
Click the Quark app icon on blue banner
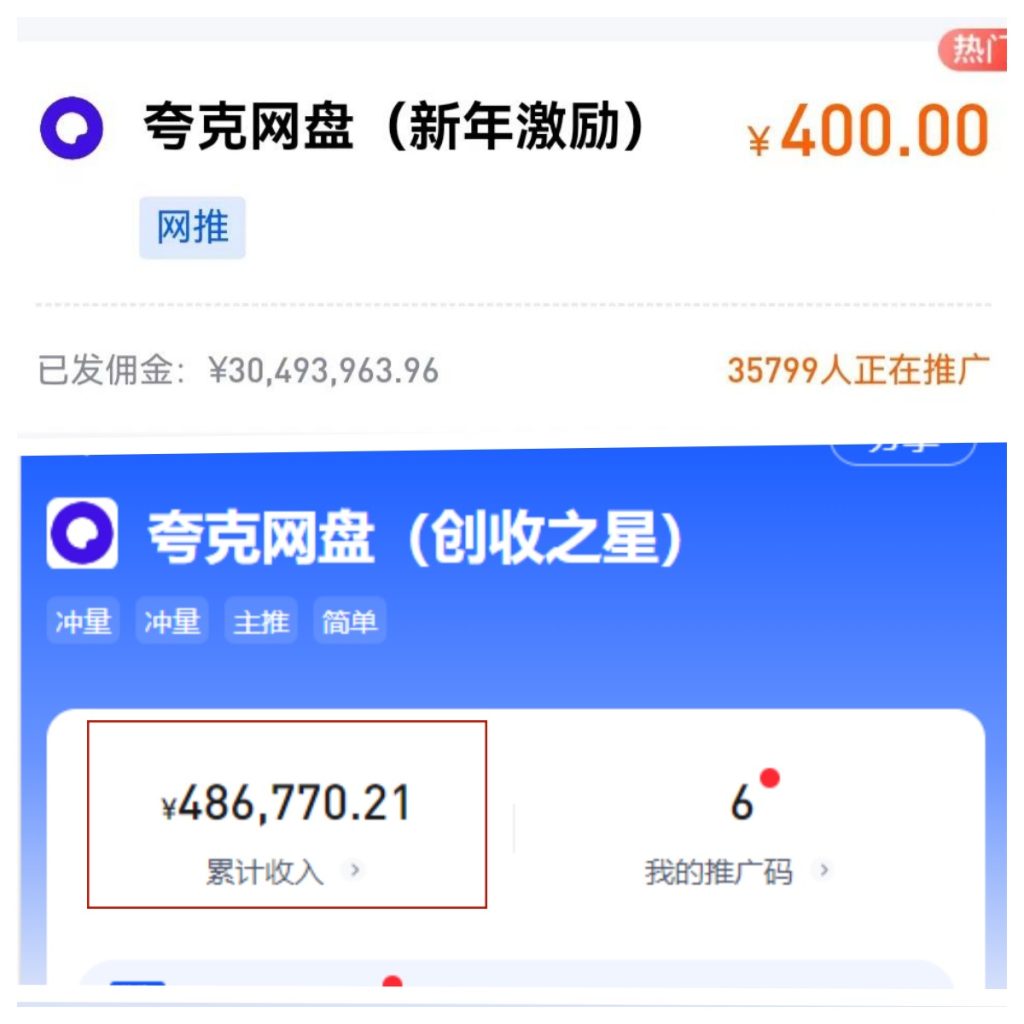(x=82, y=533)
